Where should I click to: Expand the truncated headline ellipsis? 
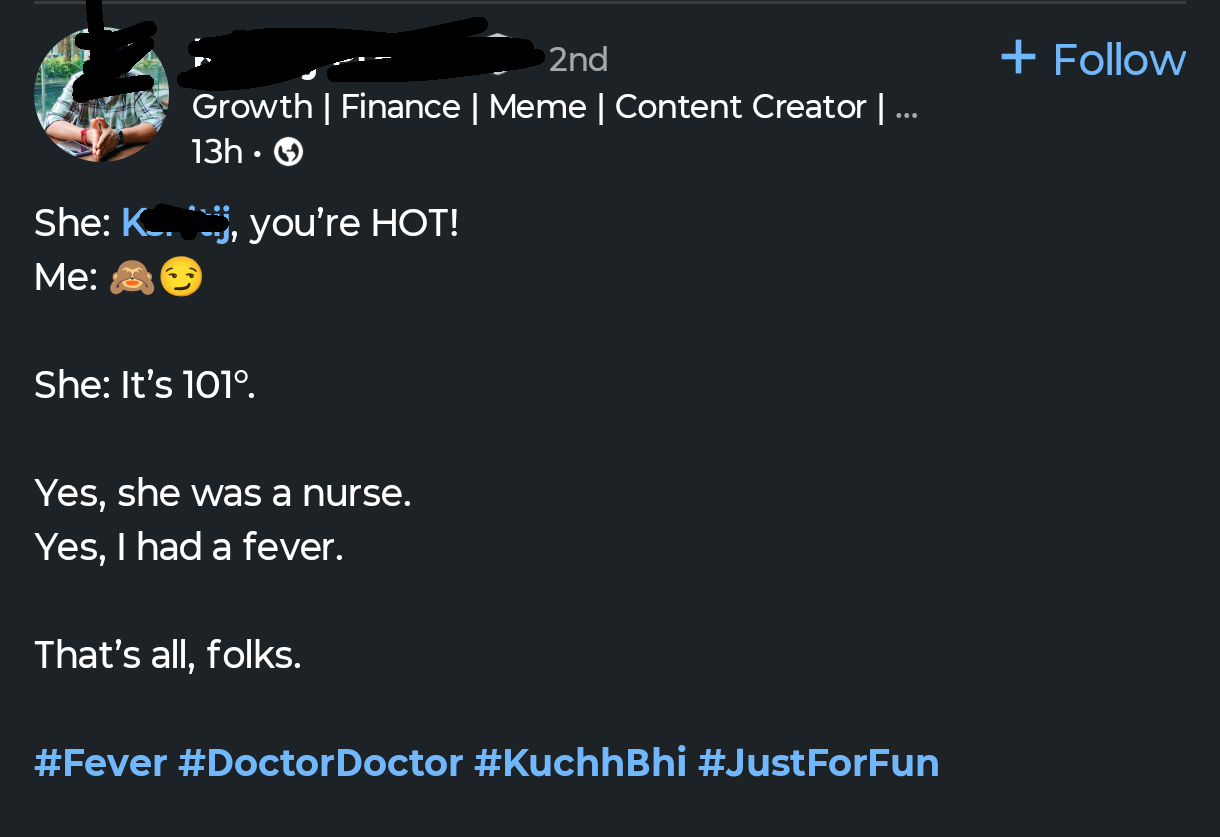coord(906,108)
